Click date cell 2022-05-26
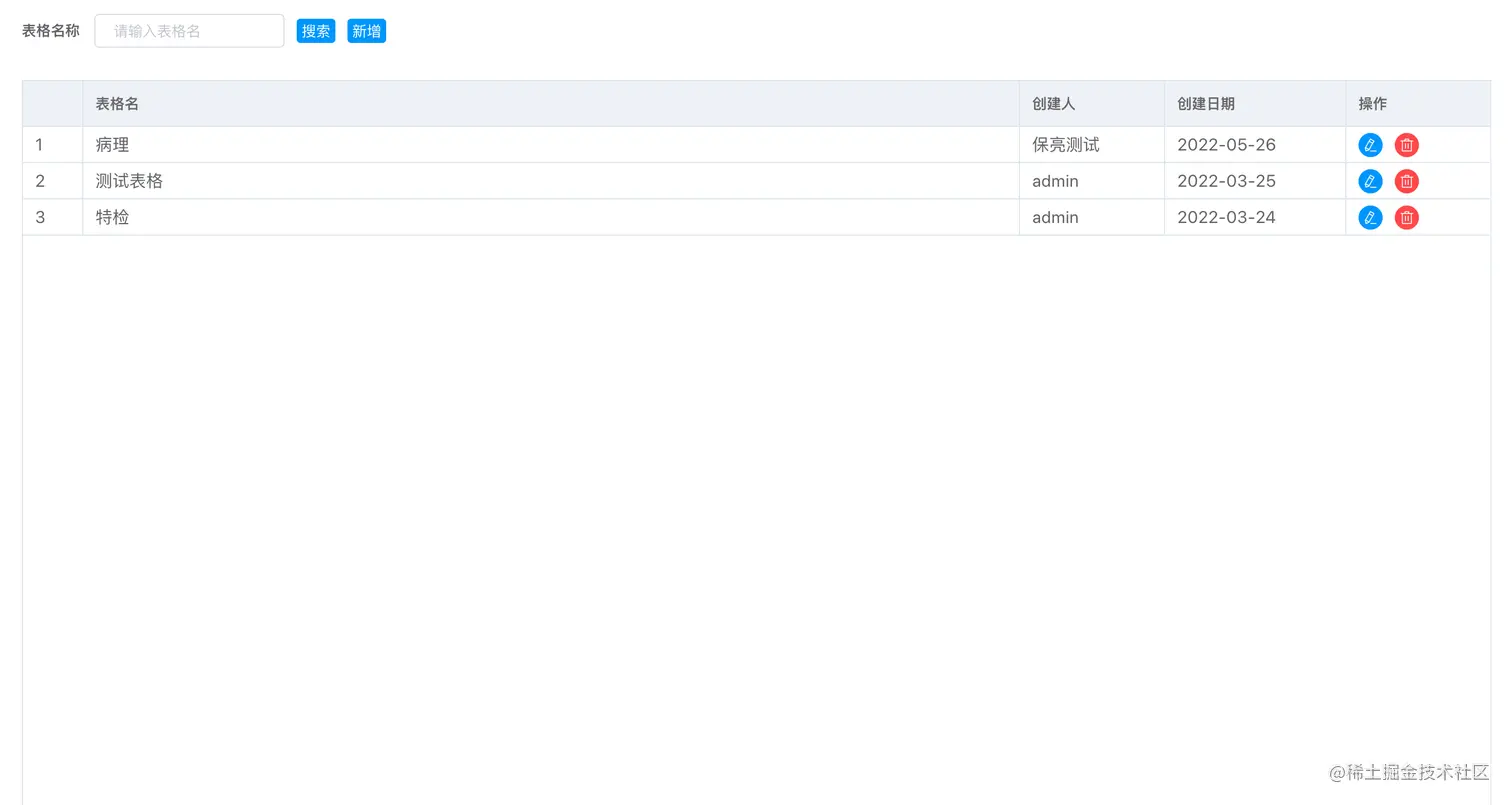 (1255, 145)
